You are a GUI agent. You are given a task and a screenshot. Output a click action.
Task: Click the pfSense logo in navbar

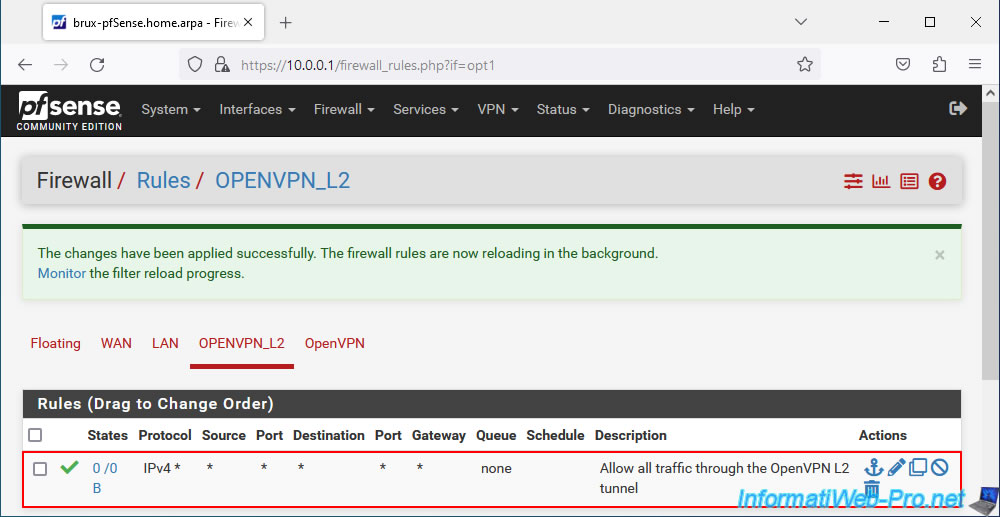tap(70, 111)
